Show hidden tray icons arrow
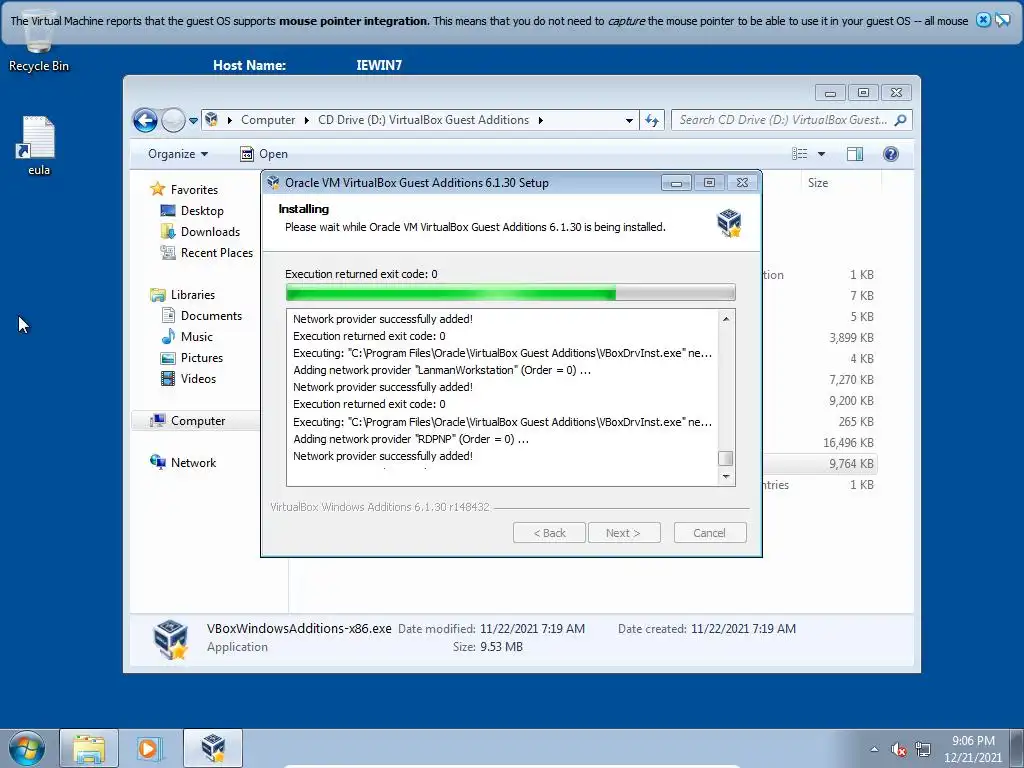This screenshot has width=1024, height=768. (874, 749)
